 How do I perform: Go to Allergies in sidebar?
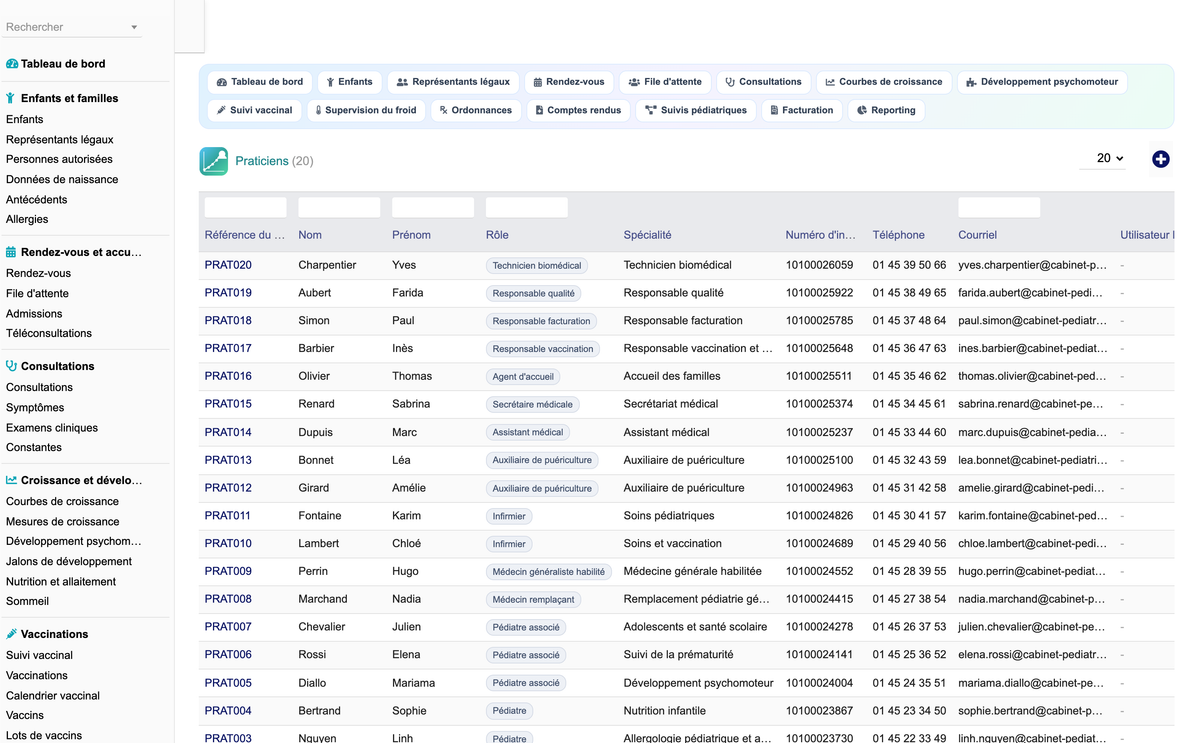coord(27,220)
